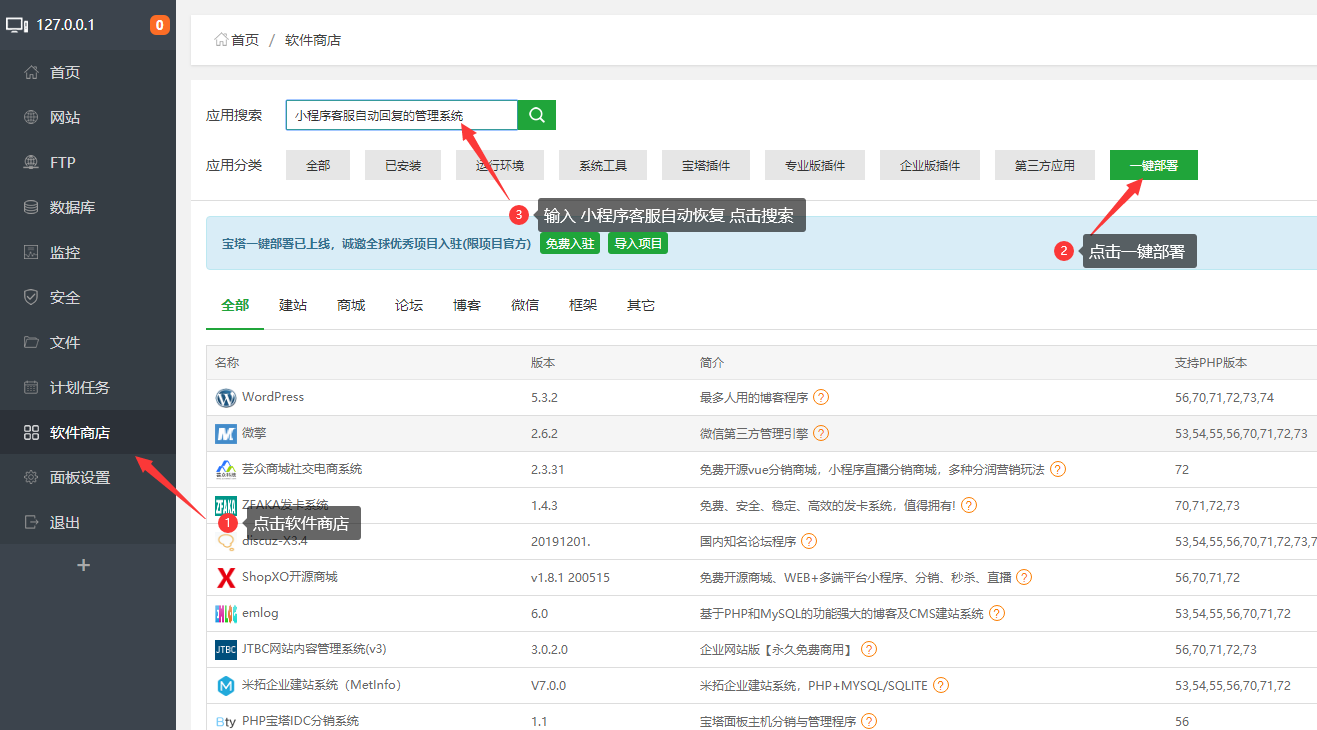1317x730 pixels.
Task: Switch to the 建站 tab
Action: click(x=293, y=305)
